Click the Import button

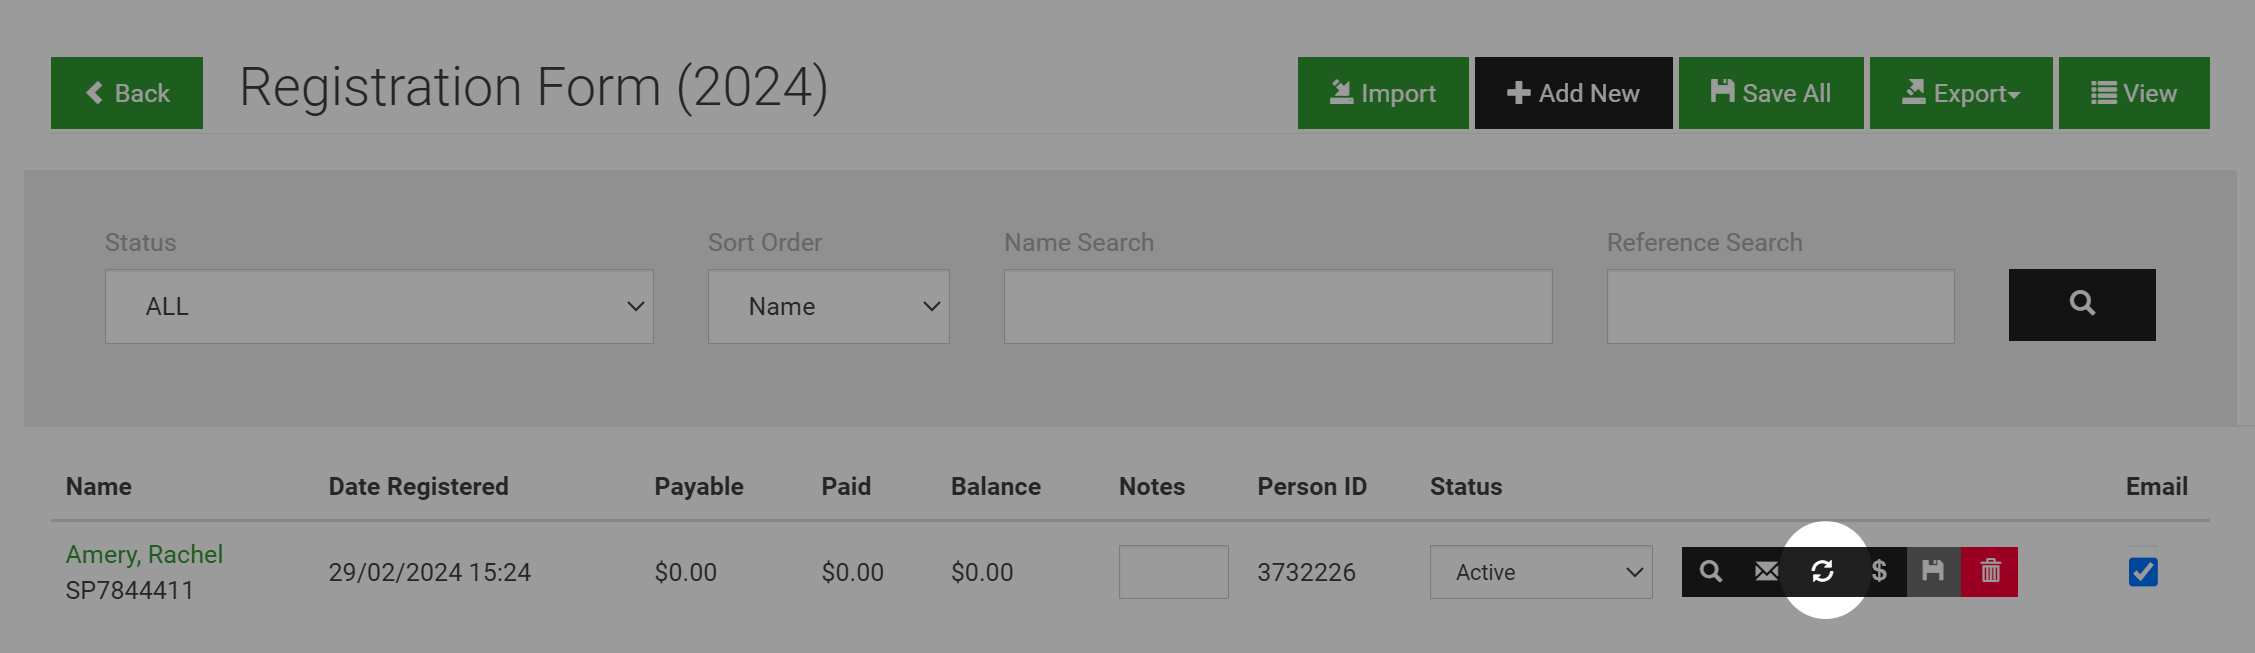(1383, 93)
